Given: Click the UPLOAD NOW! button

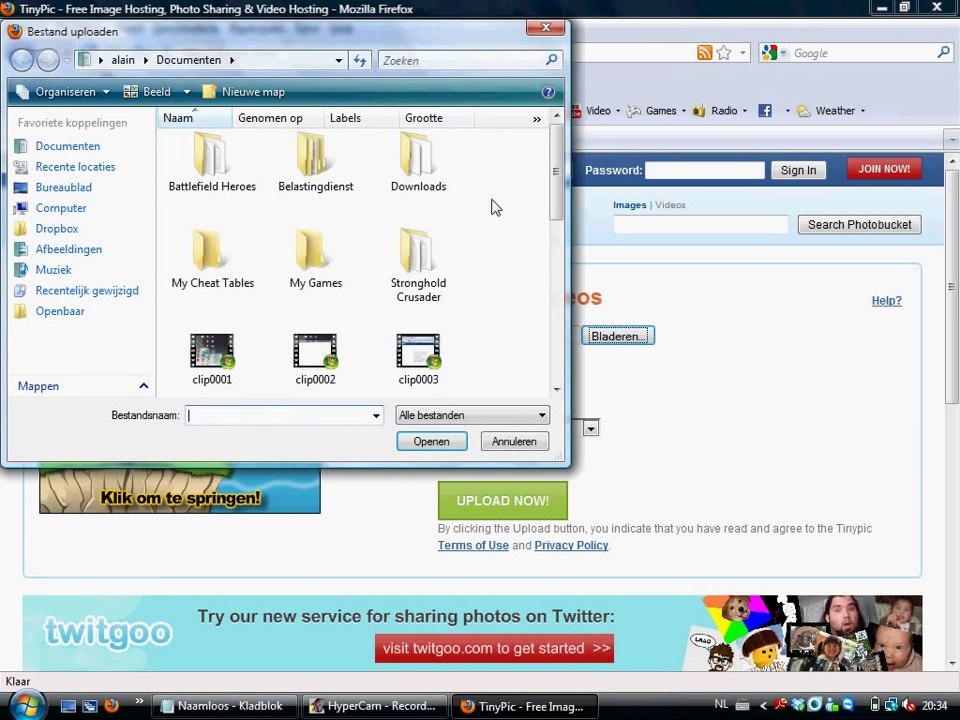Looking at the screenshot, I should tap(502, 501).
